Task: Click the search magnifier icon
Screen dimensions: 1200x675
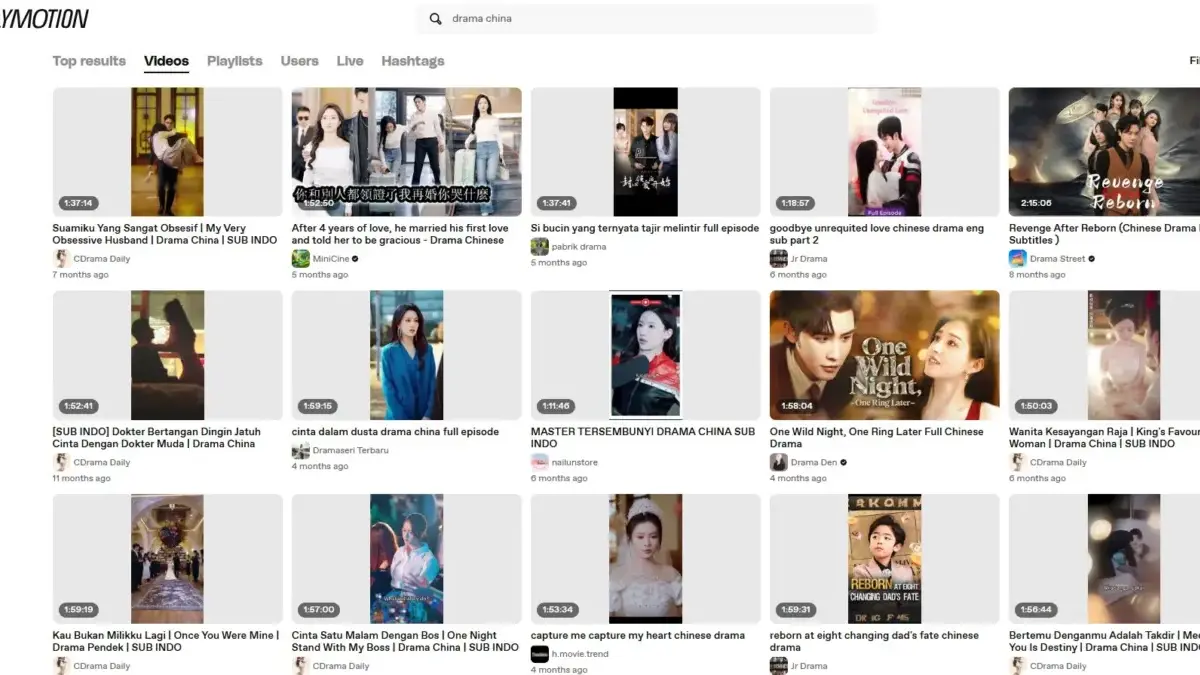Action: 436,19
